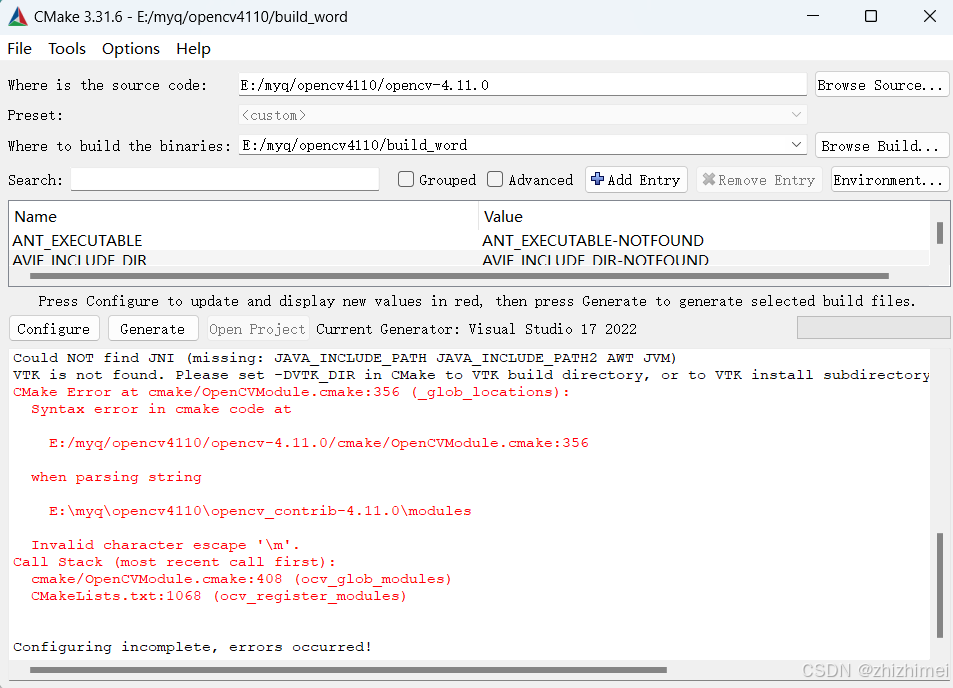Viewport: 953px width, 688px height.
Task: Select the ANT_EXECUTABLE name cell
Action: 77,241
